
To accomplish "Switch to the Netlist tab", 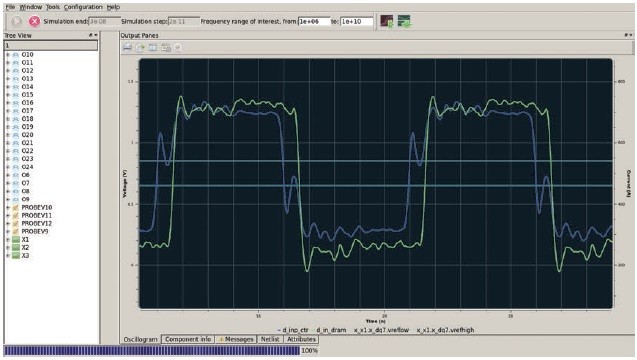I will coord(270,339).
